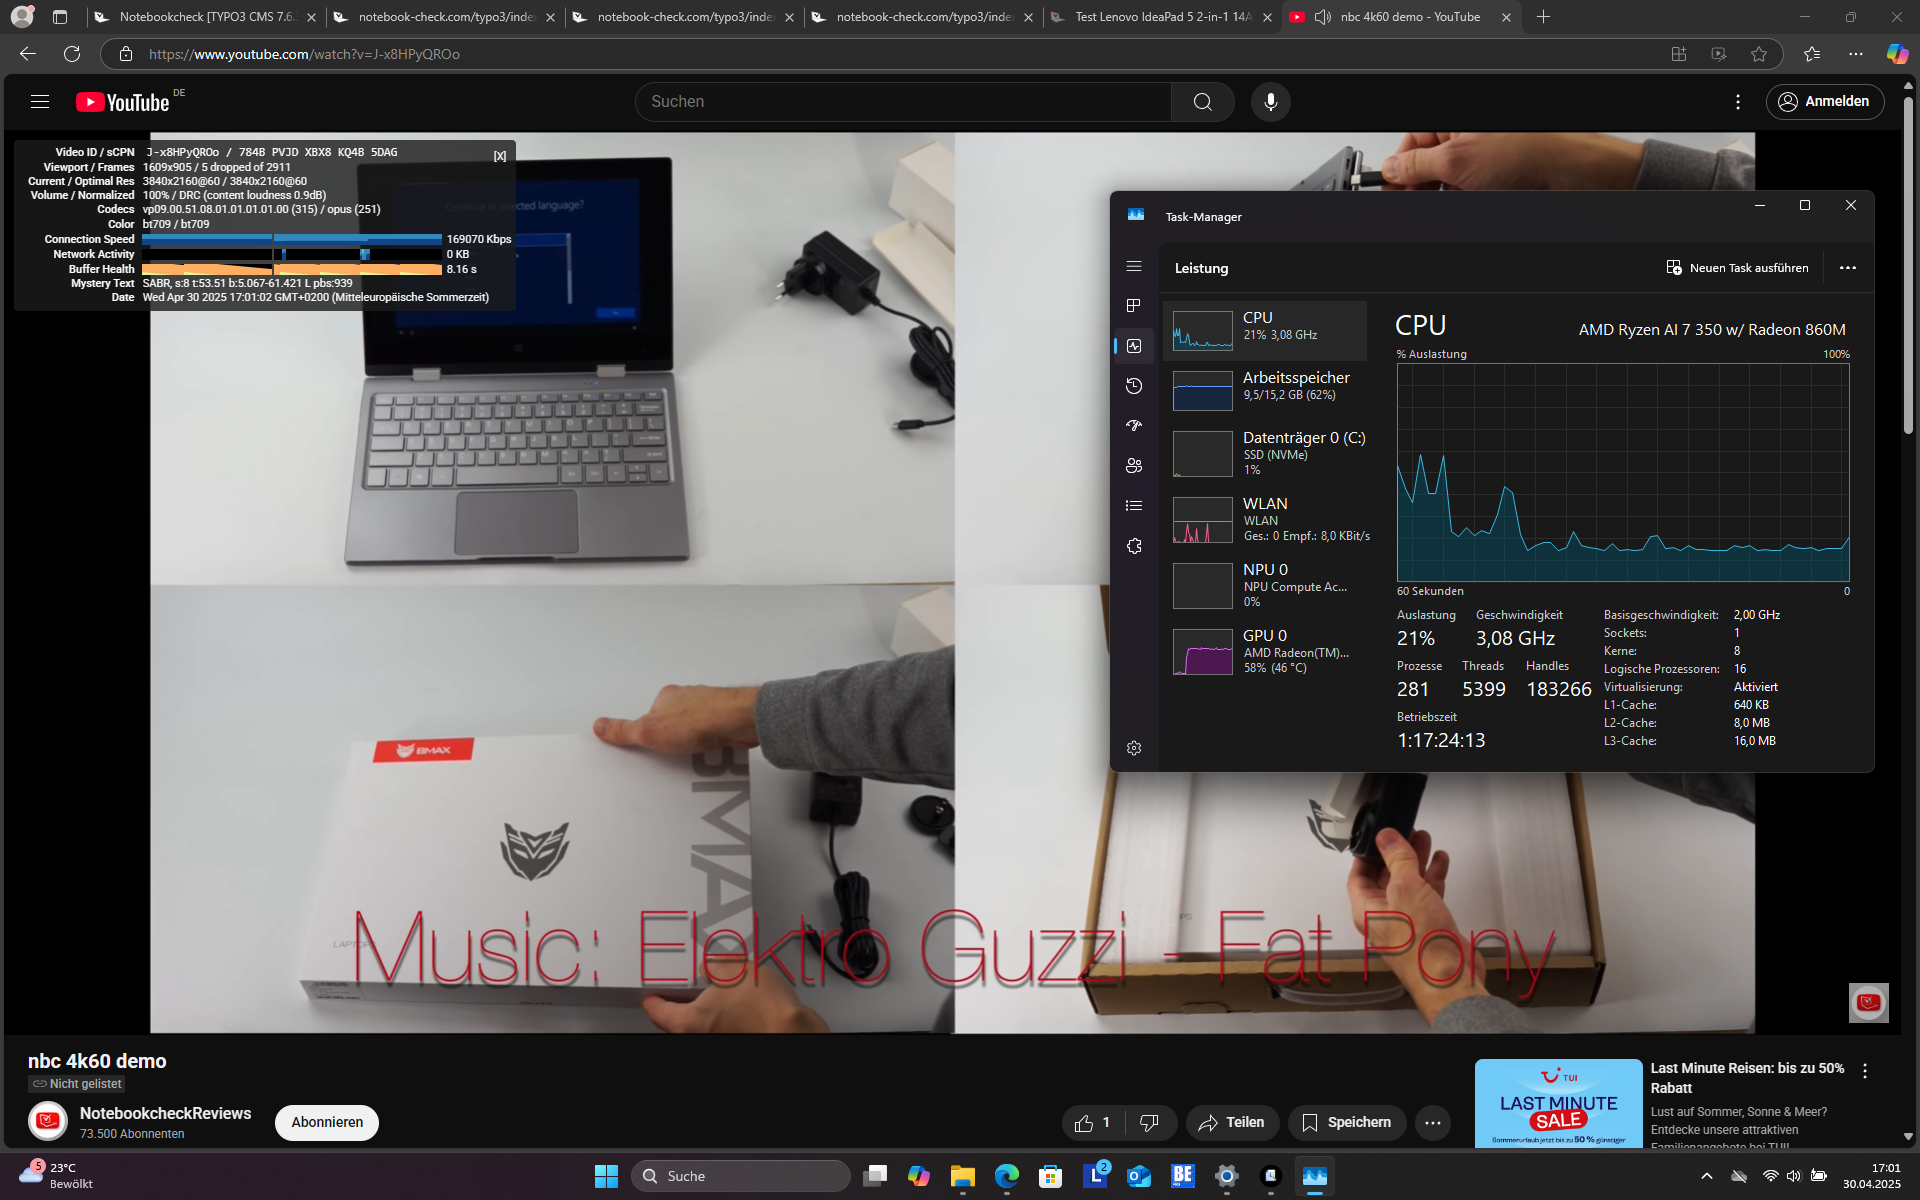Mute the nbc 4k60 demo tab

[1322, 17]
